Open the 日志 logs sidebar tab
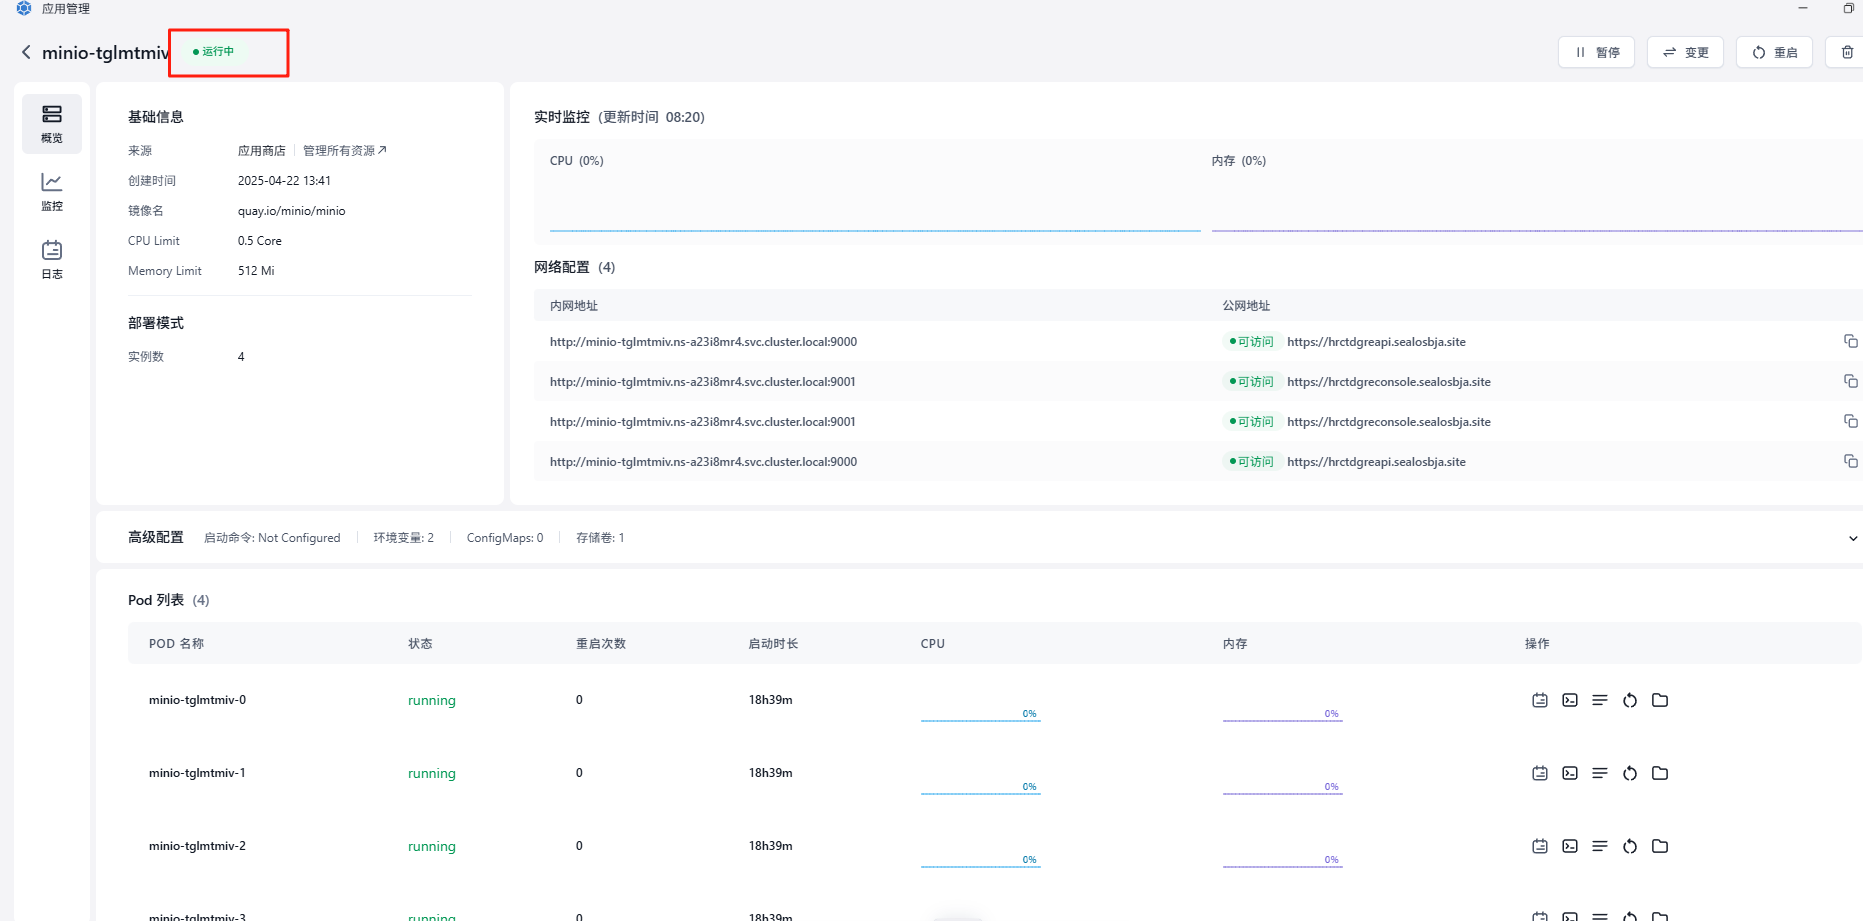Image resolution: width=1863 pixels, height=921 pixels. coord(52,260)
